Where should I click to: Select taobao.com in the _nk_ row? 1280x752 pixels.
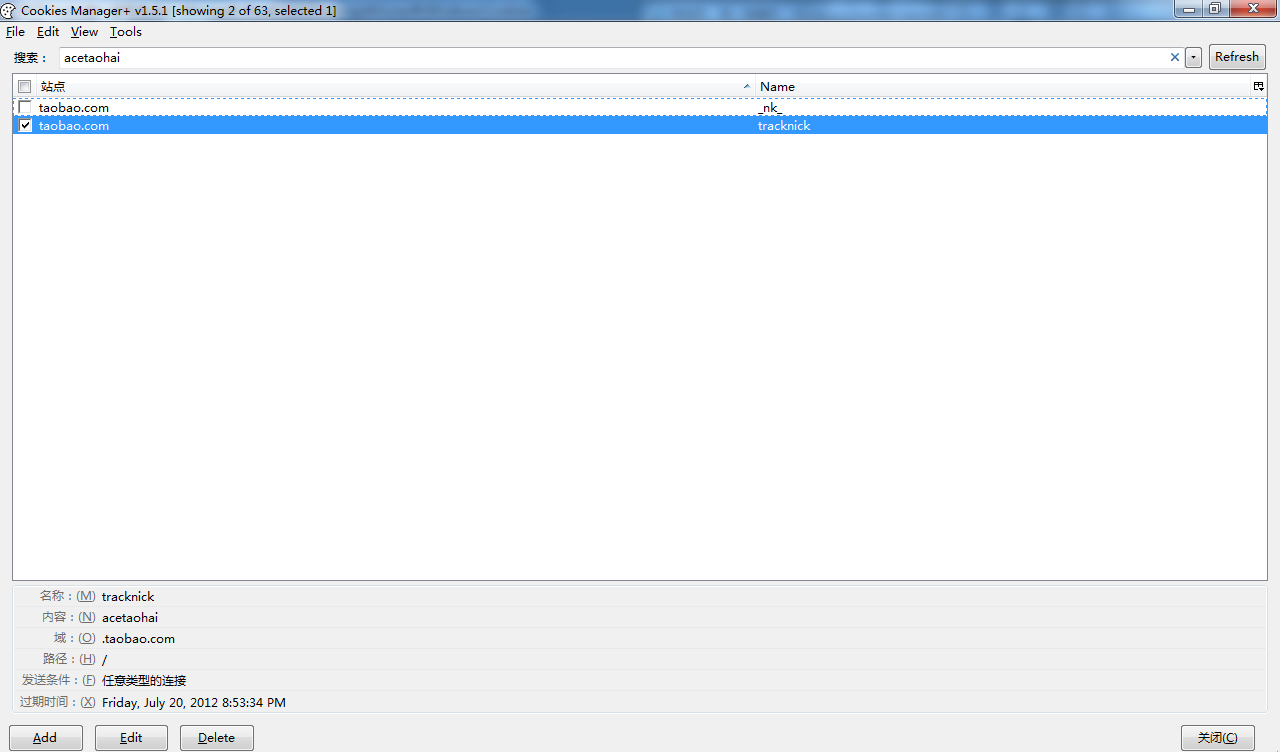[74, 107]
